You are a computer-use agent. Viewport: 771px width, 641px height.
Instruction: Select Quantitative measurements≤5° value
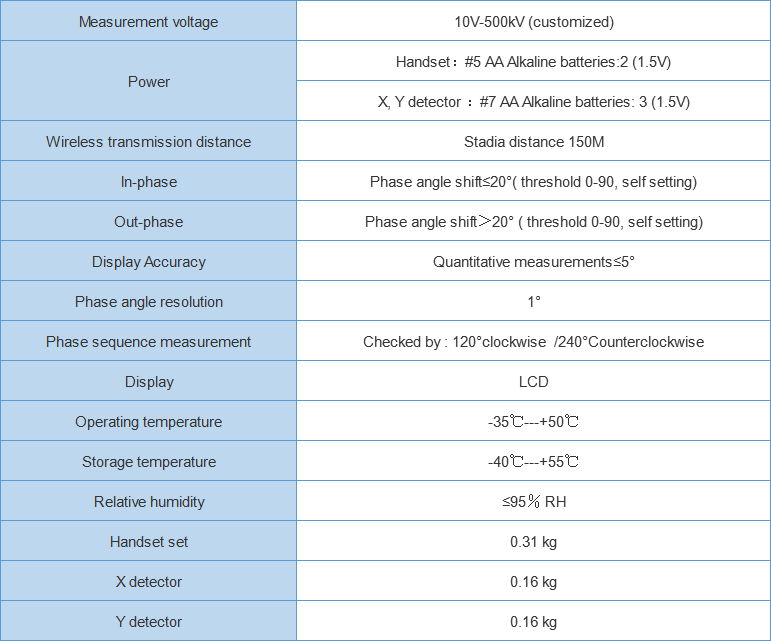click(533, 262)
